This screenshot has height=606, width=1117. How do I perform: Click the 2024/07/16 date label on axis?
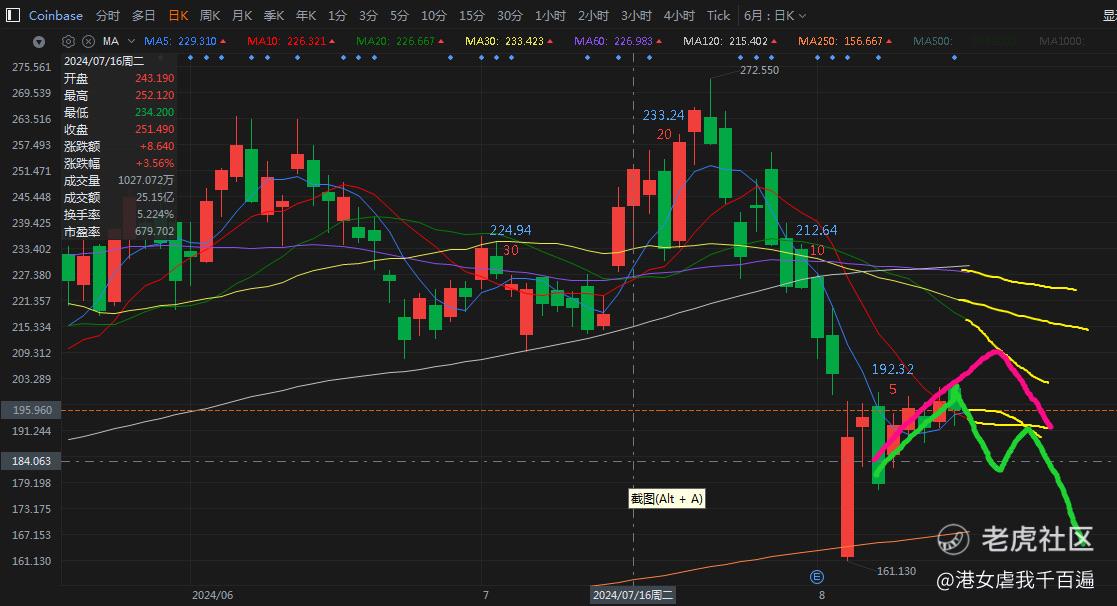633,595
